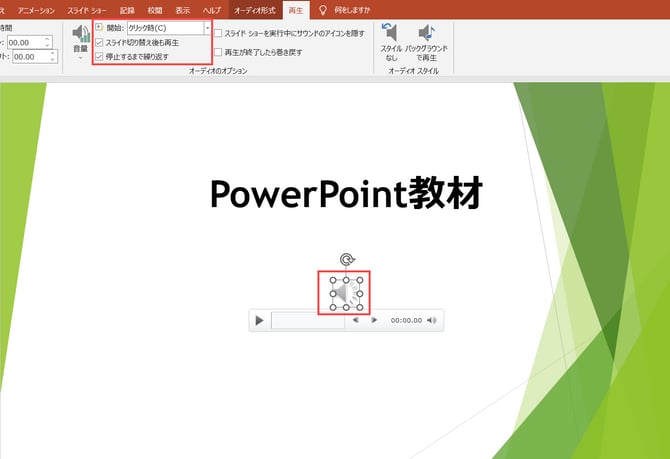Switch to the Audio Format (オーディオ形式) tab
The height and width of the screenshot is (459, 670).
255,9
